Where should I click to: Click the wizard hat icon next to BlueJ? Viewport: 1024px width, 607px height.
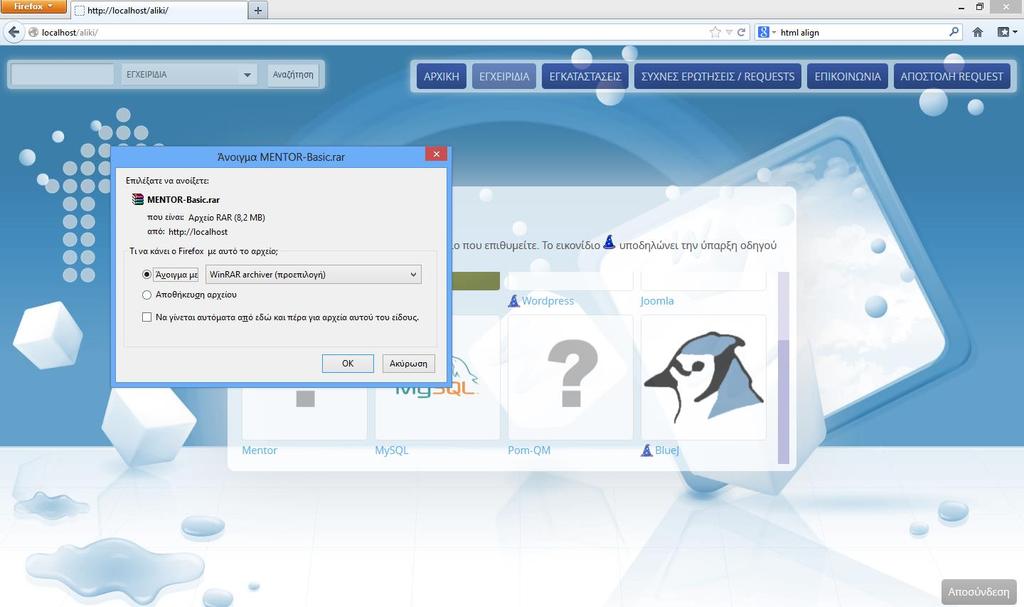[647, 450]
